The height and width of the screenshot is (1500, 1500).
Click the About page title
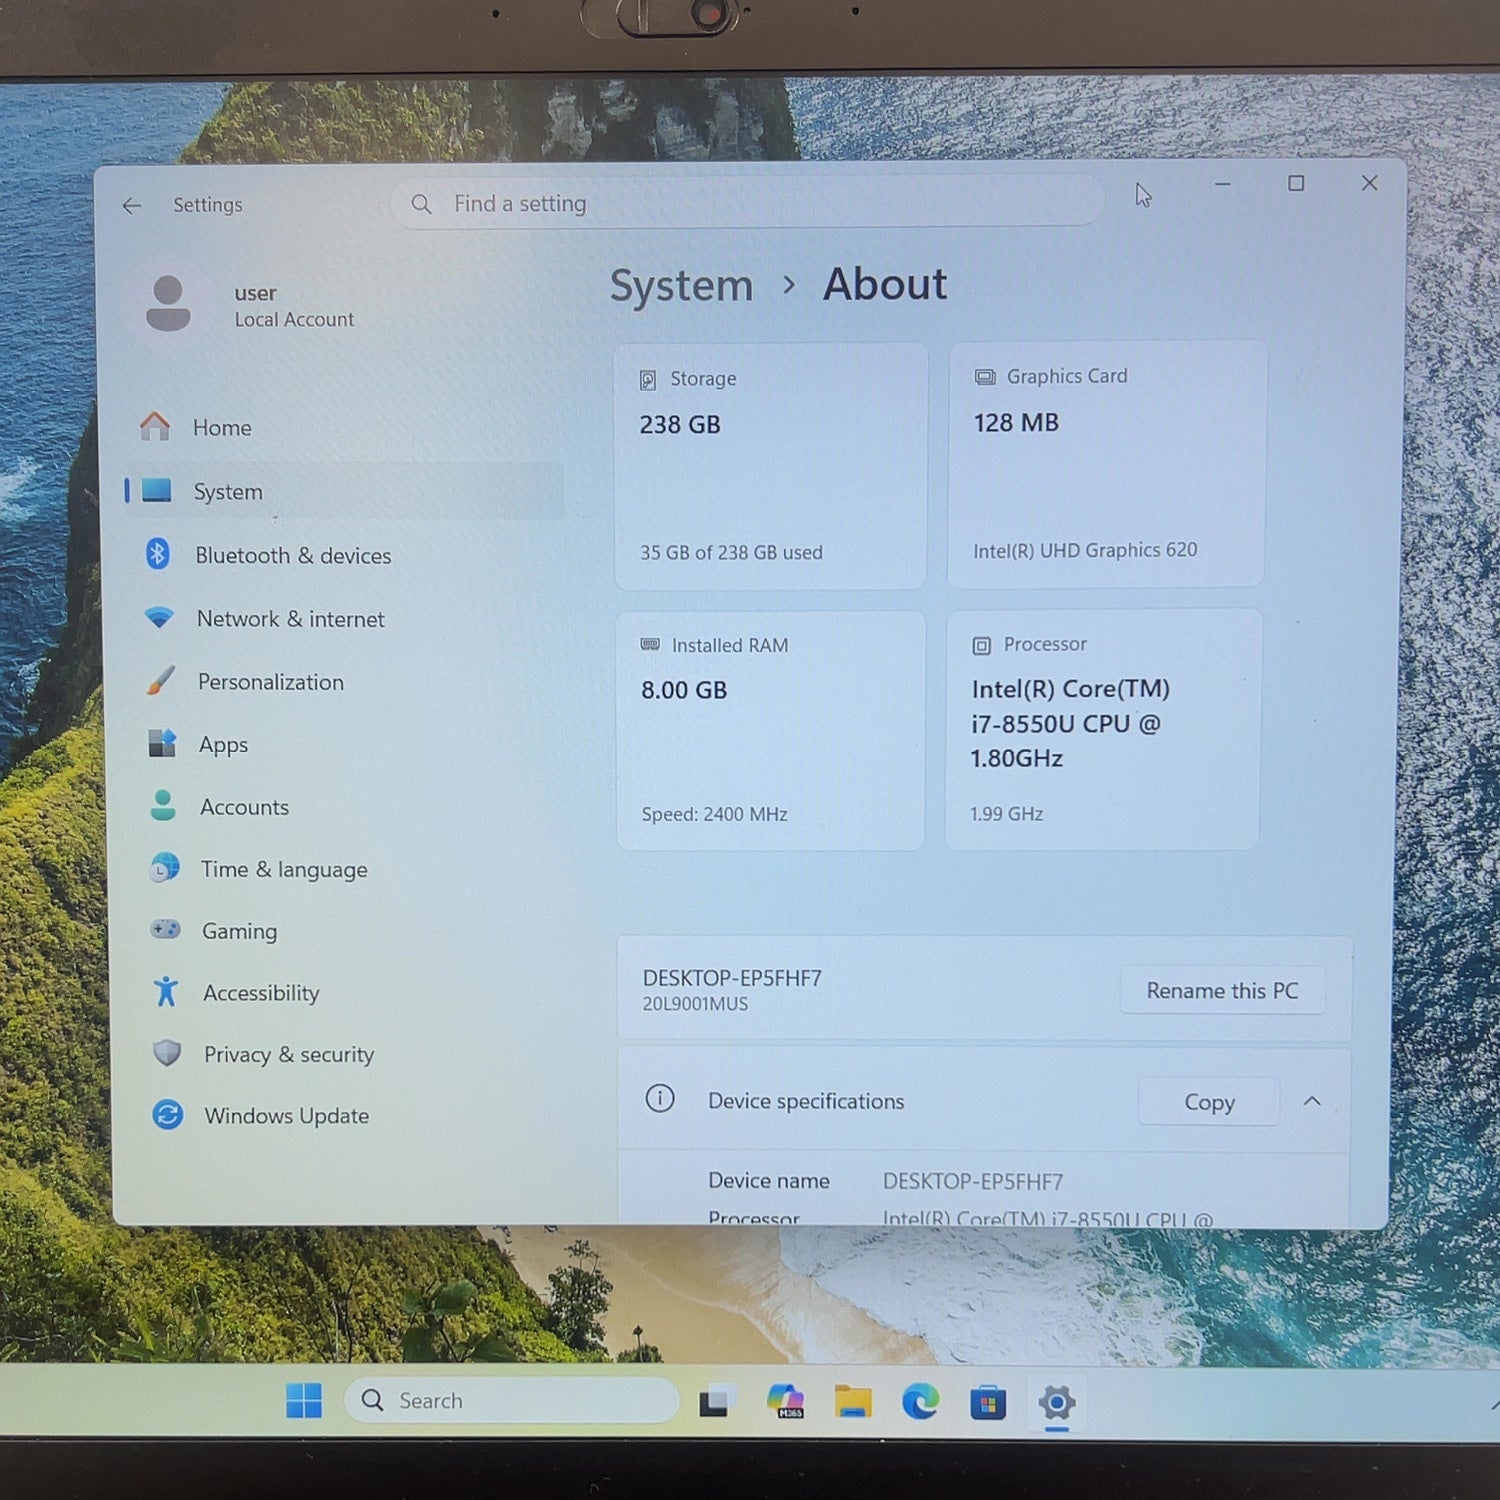(x=885, y=284)
